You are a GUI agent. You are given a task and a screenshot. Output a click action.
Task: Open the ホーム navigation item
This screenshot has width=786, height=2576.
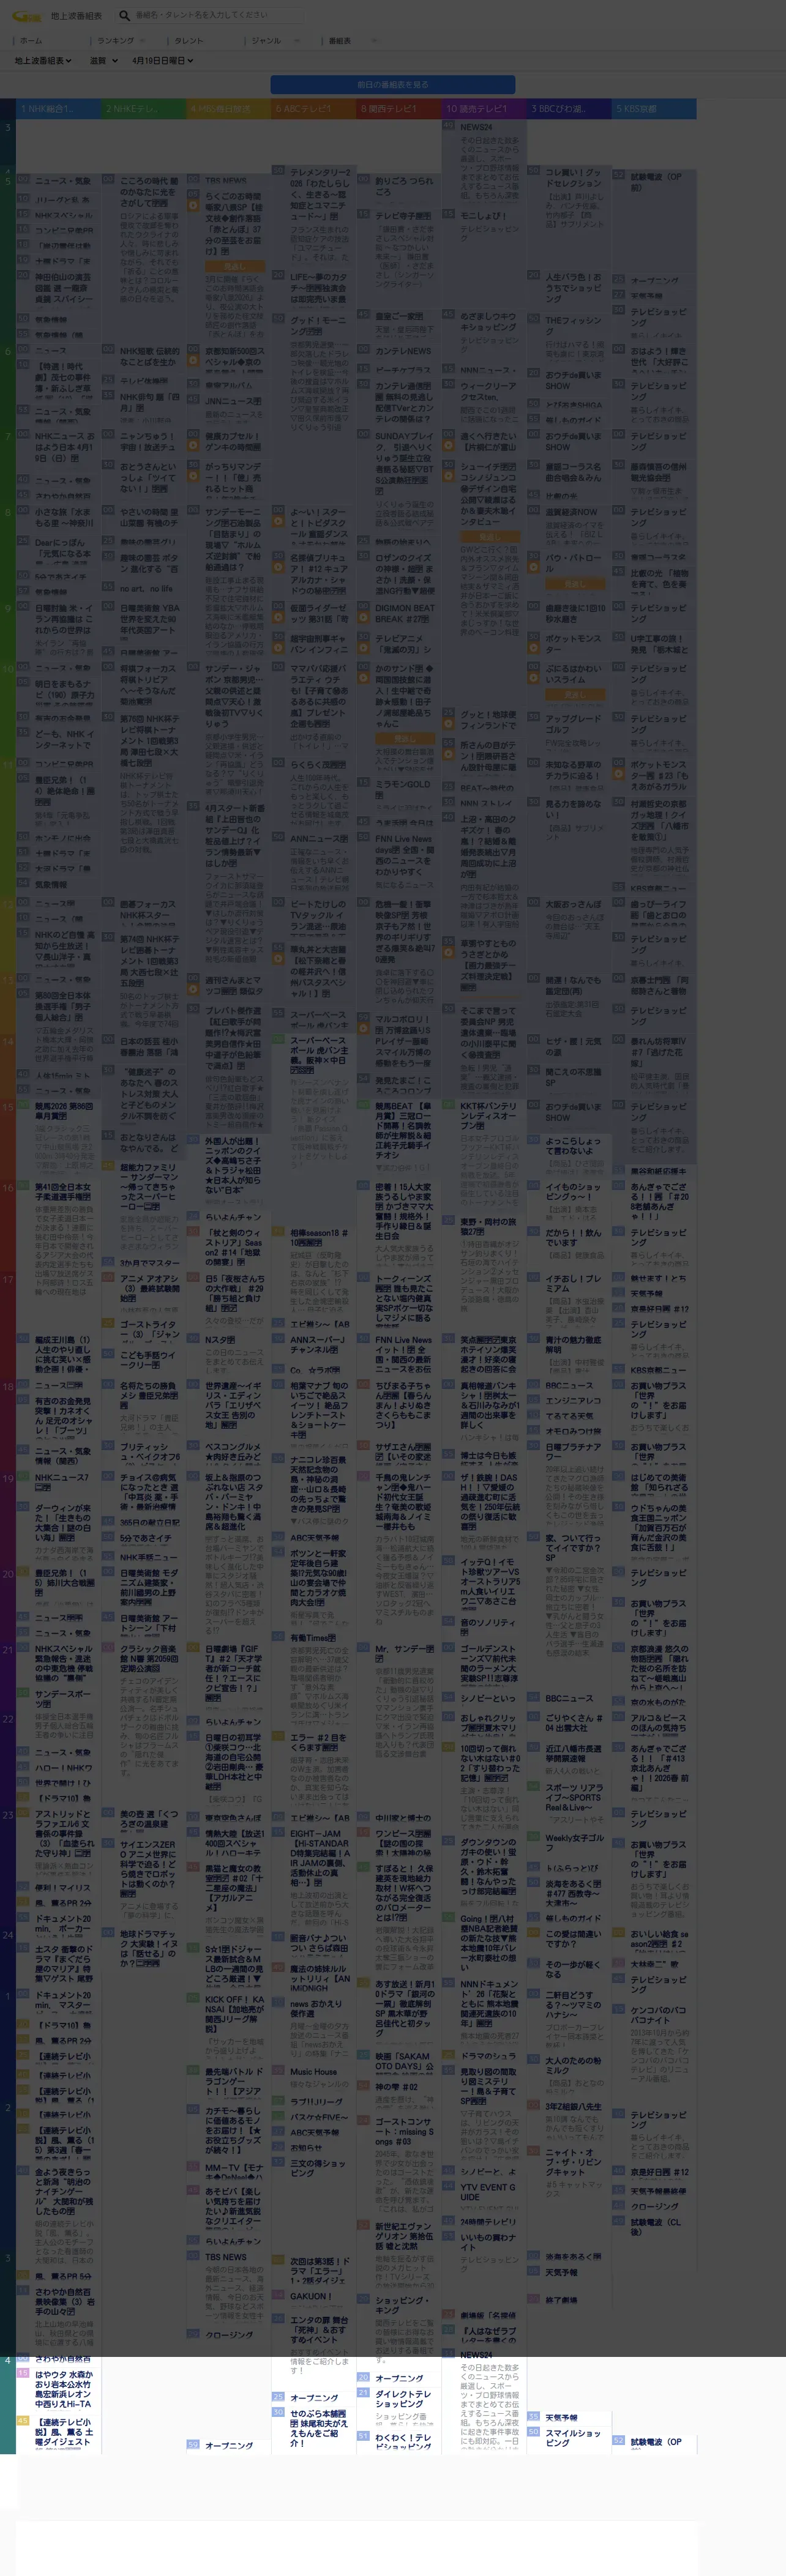(31, 41)
